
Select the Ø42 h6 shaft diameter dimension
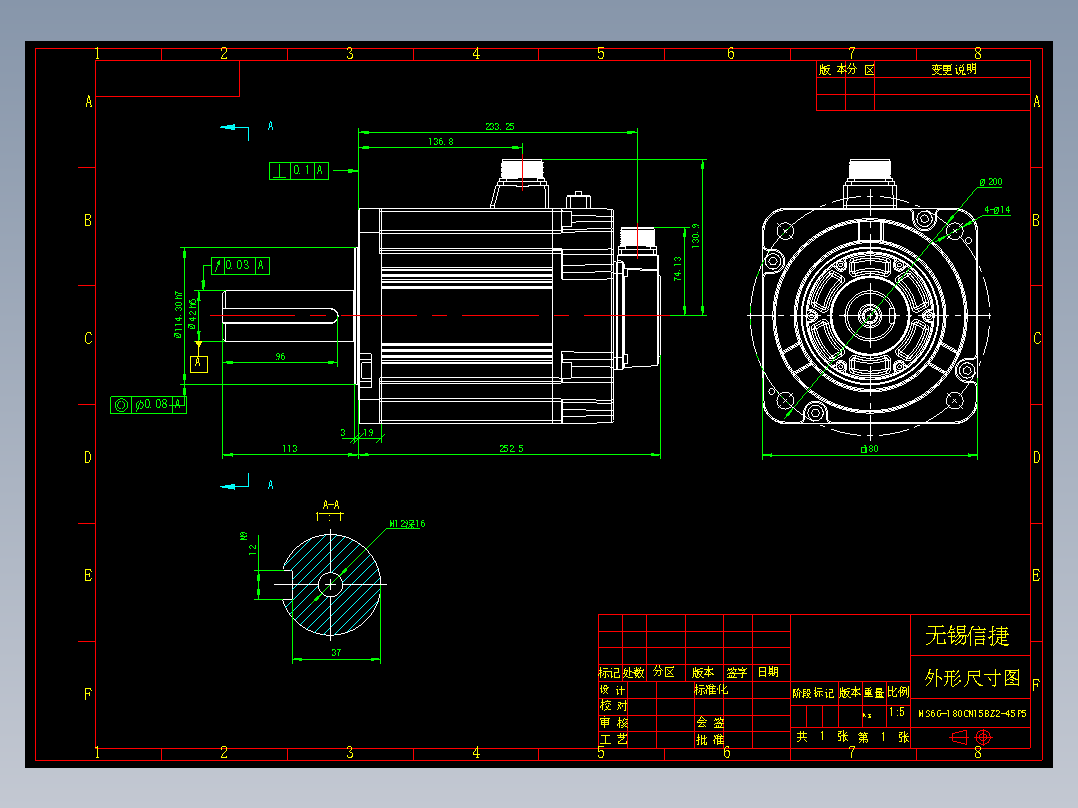192,314
